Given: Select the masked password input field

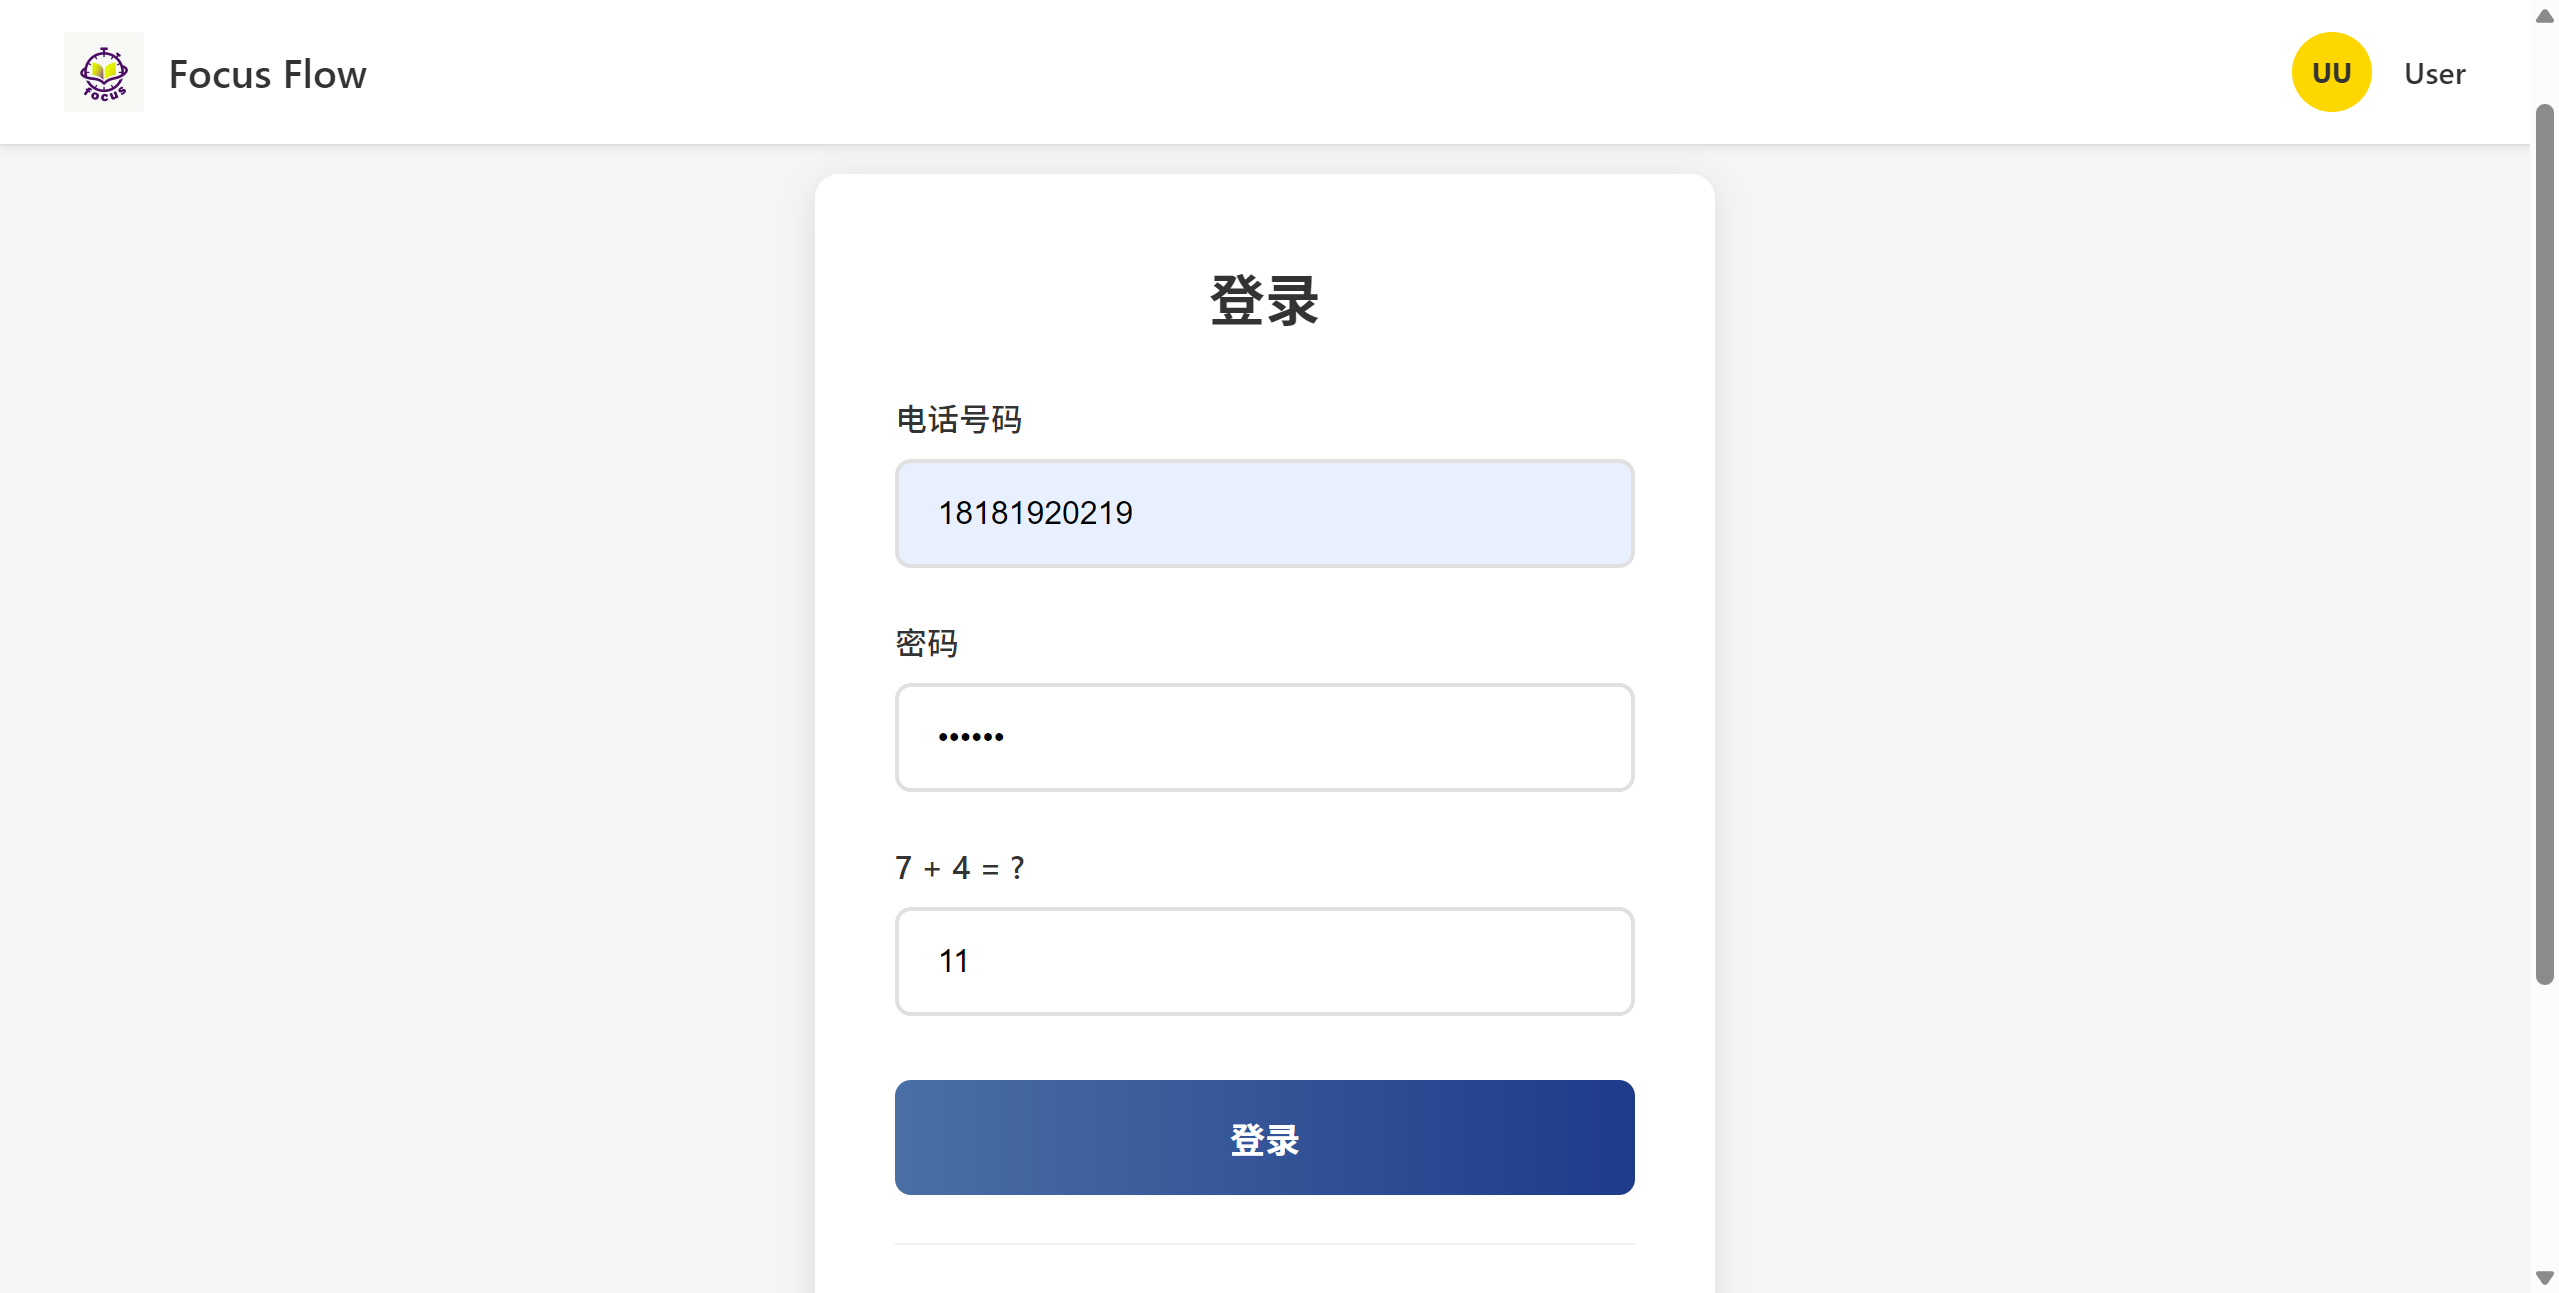Looking at the screenshot, I should coord(1263,737).
